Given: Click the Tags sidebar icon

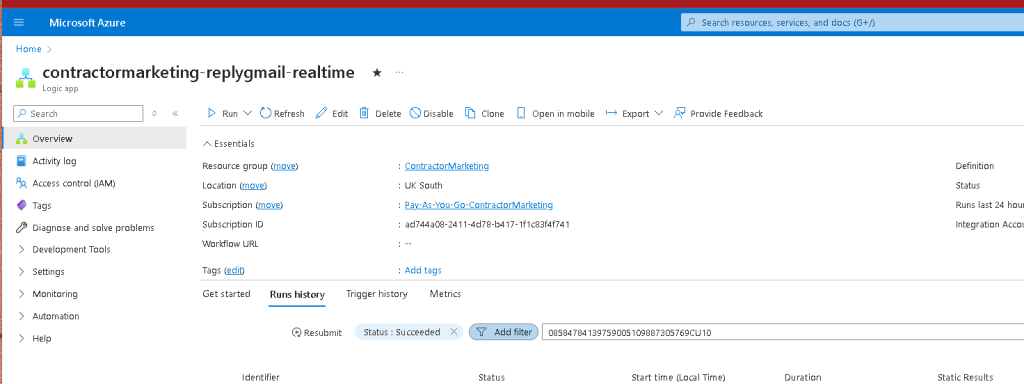Looking at the screenshot, I should pos(22,205).
